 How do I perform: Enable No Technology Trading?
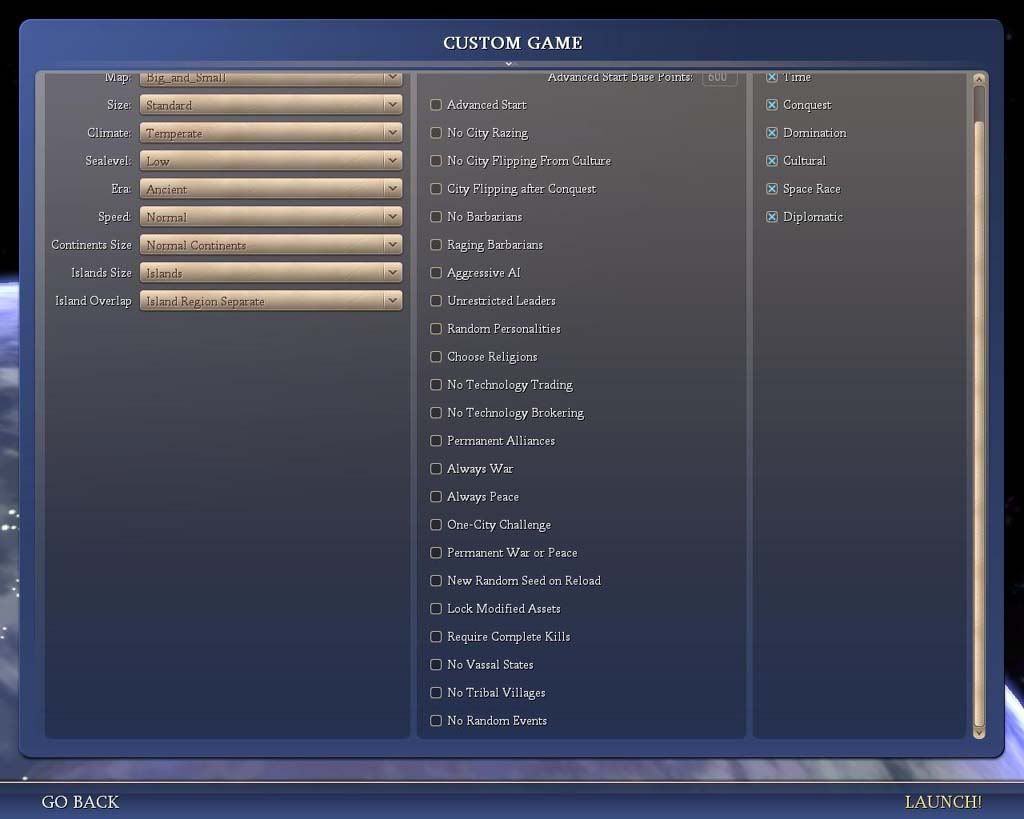point(436,385)
